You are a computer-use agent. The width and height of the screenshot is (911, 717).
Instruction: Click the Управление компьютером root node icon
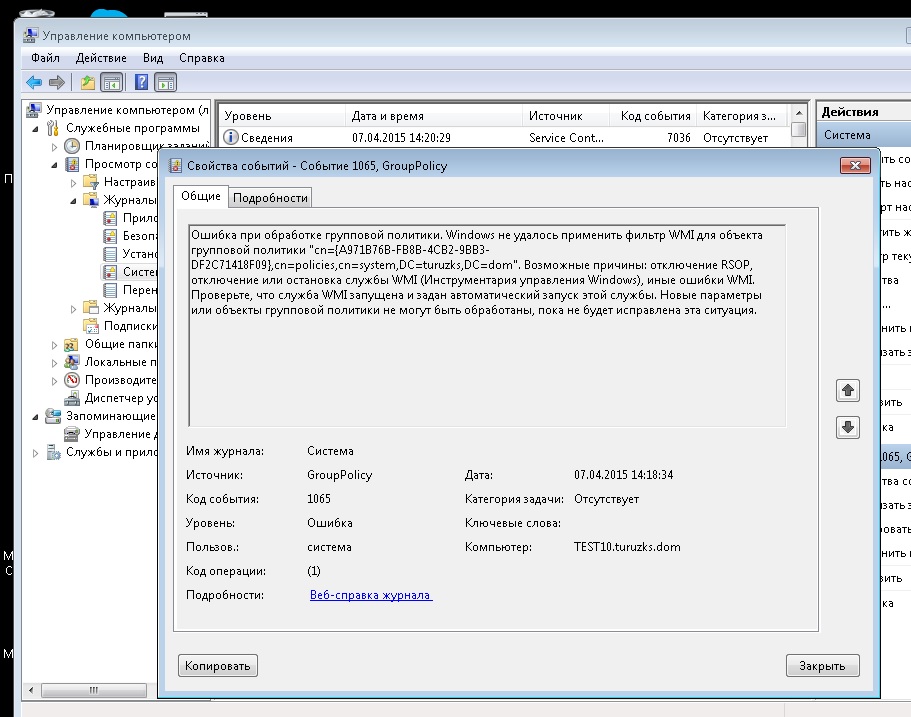point(34,110)
